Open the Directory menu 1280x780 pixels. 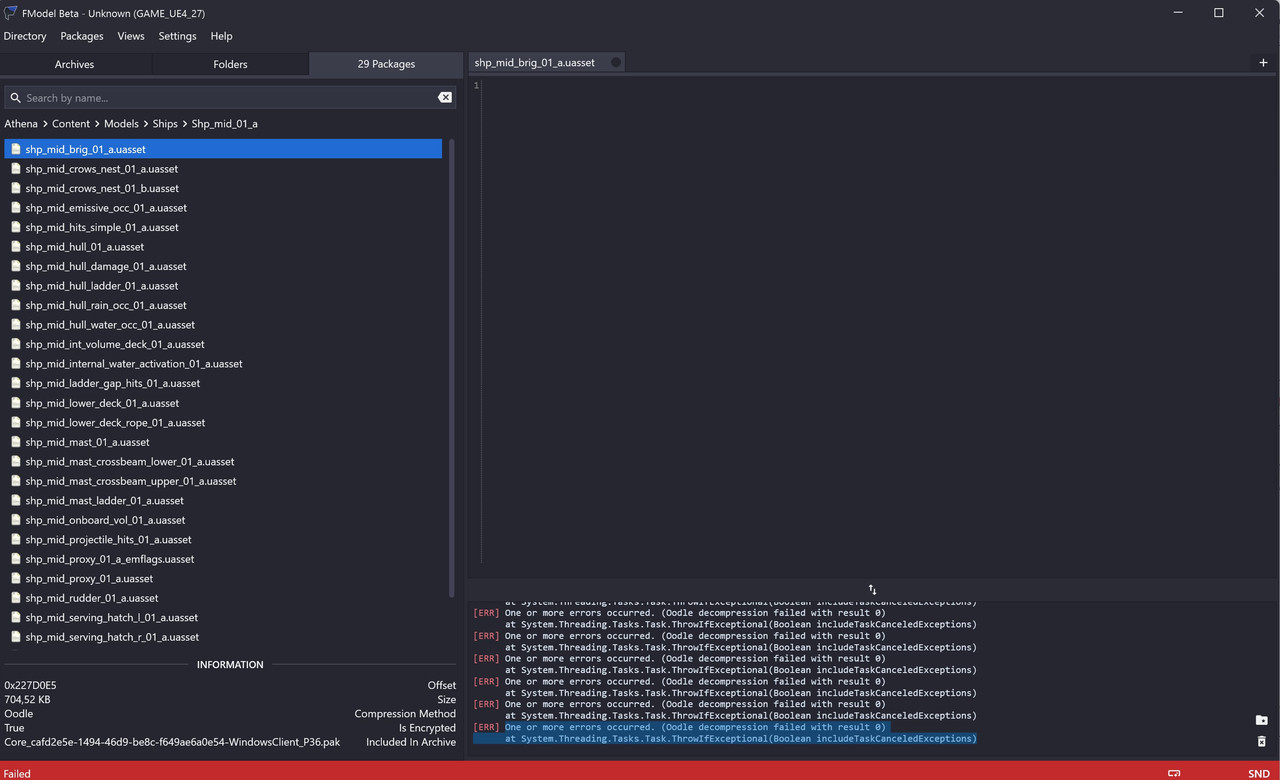(x=25, y=36)
